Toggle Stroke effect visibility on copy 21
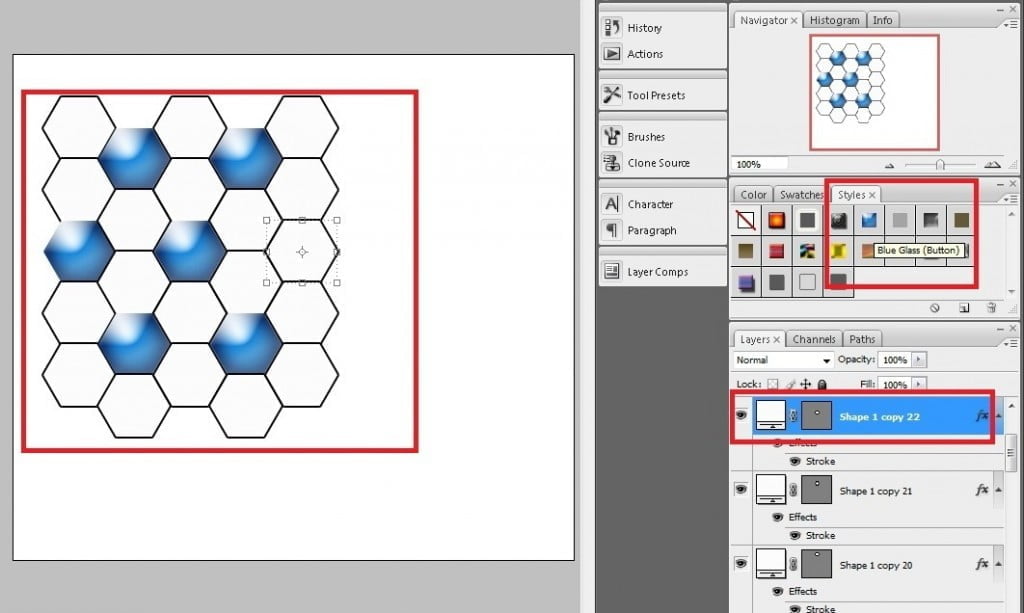Screen dimensions: 1024x613 coord(795,535)
